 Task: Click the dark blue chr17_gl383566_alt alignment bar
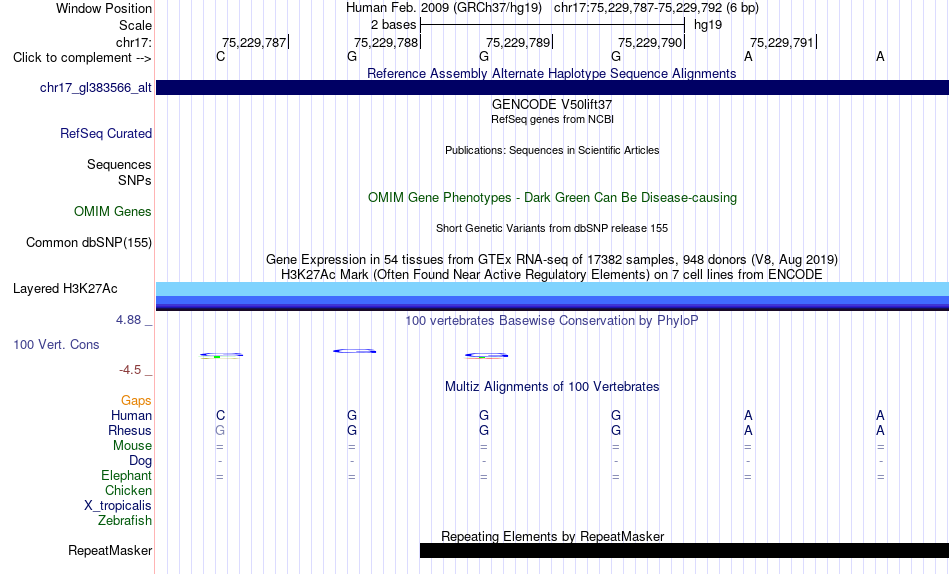552,87
